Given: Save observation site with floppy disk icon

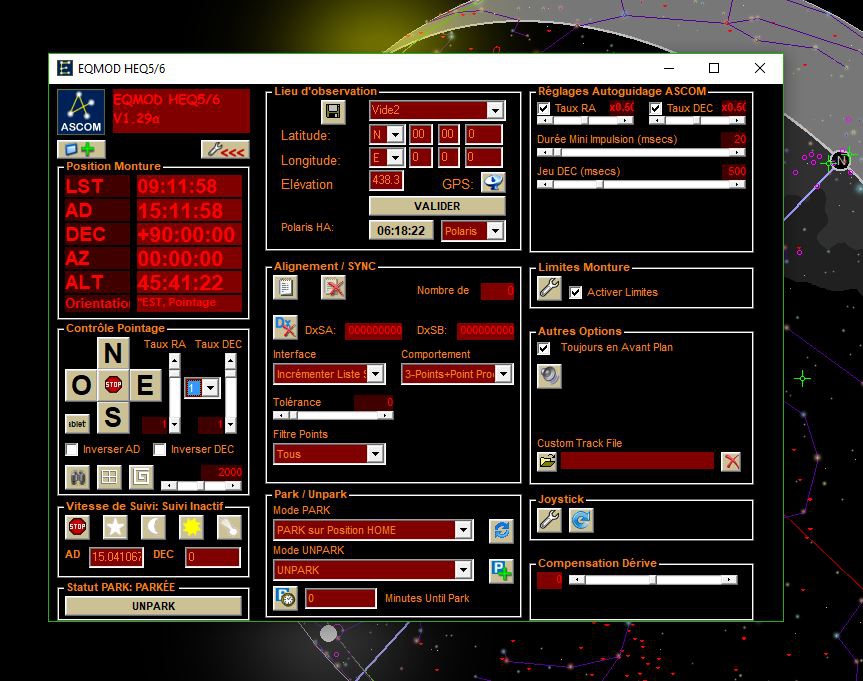Looking at the screenshot, I should point(333,112).
